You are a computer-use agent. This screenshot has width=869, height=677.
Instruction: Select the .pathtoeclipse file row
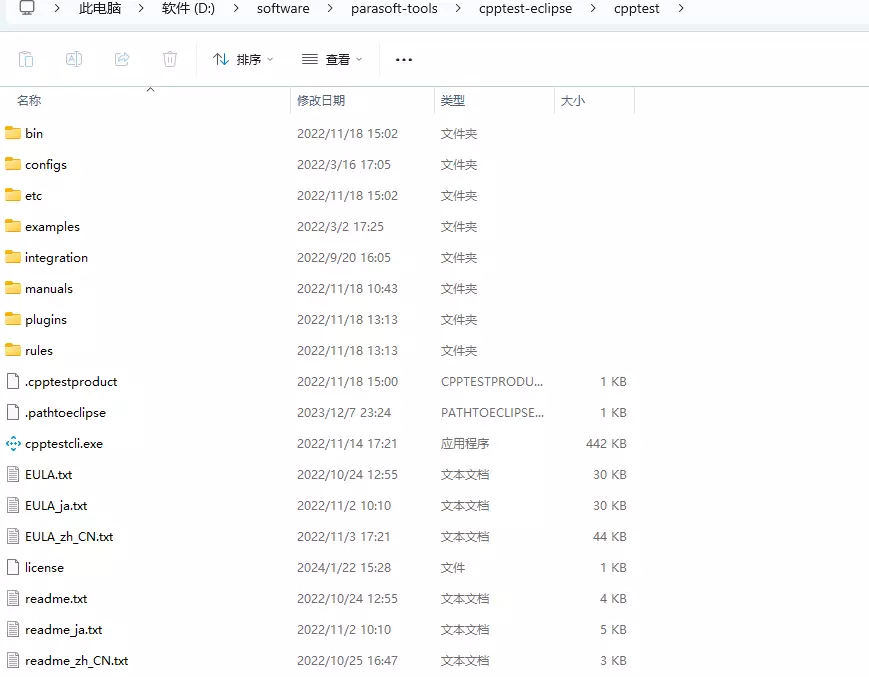click(x=65, y=412)
